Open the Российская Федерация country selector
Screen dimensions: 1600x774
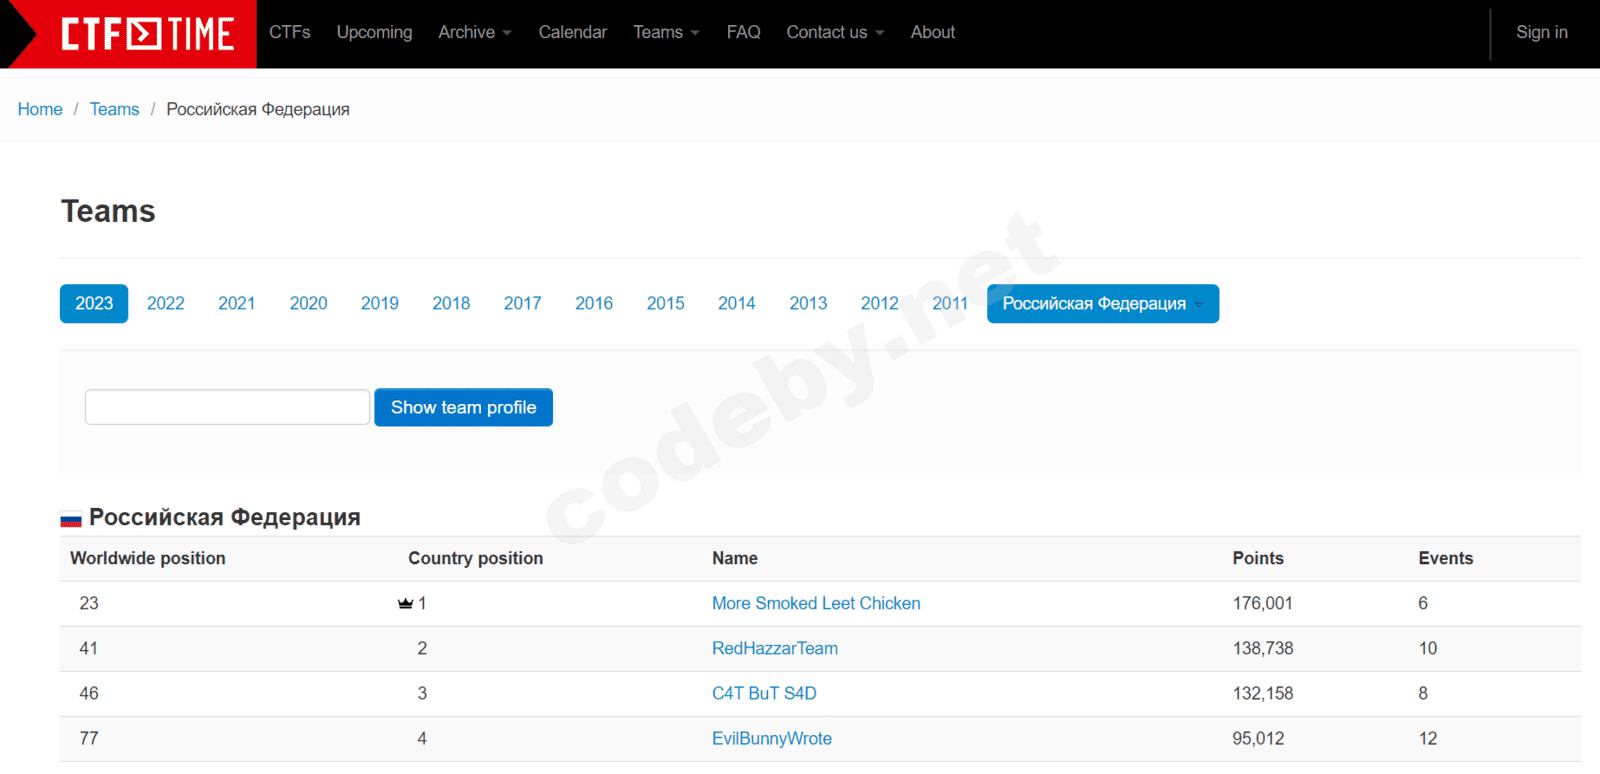click(1102, 304)
